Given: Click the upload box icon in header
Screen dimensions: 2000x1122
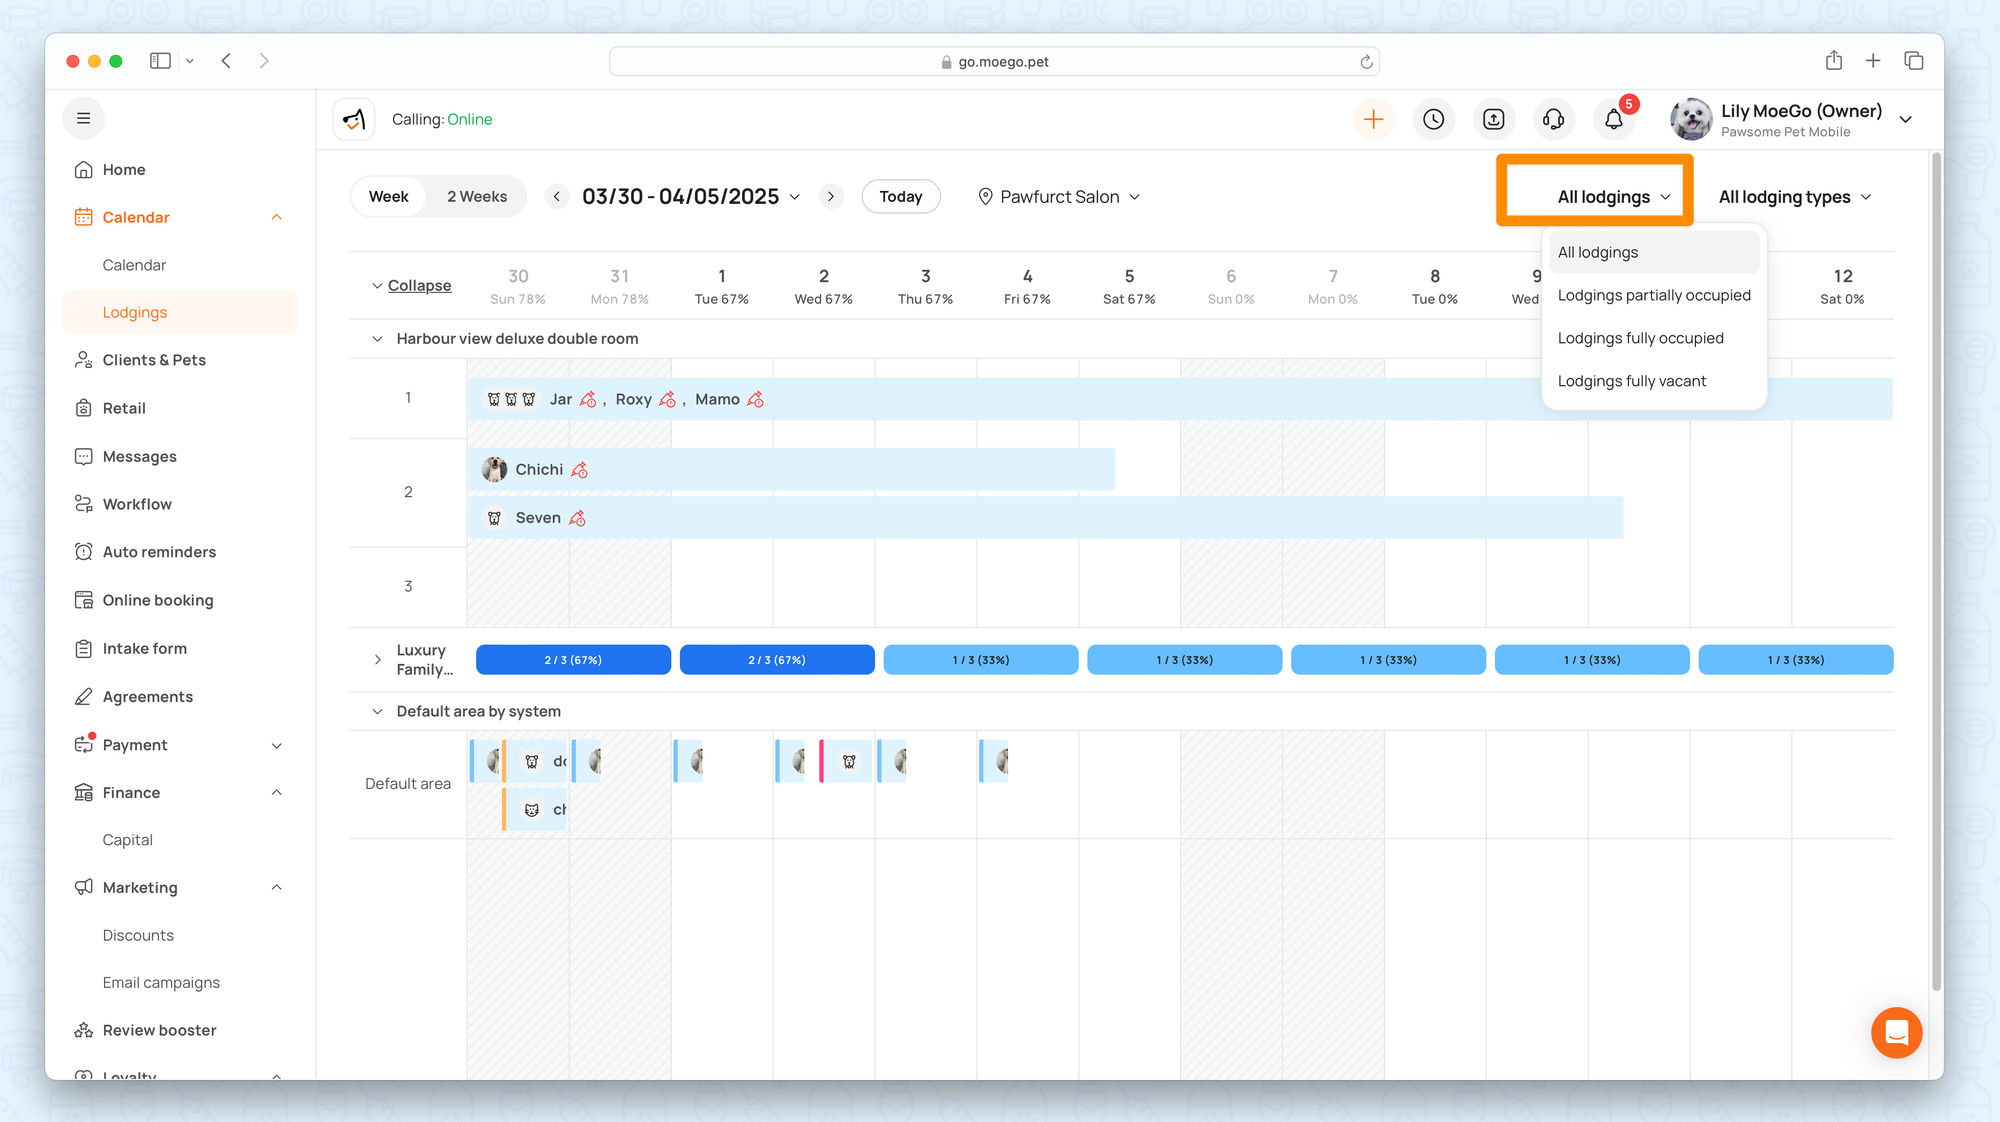Looking at the screenshot, I should 1493,119.
